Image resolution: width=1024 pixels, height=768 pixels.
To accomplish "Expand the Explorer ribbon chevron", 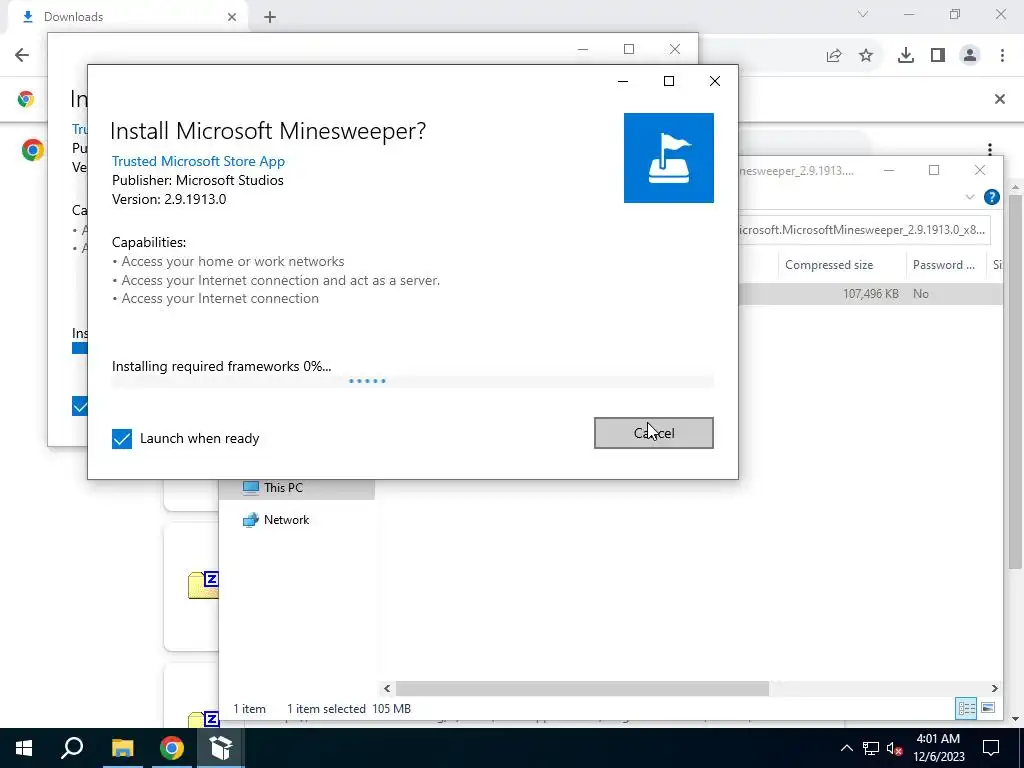I will pos(970,197).
